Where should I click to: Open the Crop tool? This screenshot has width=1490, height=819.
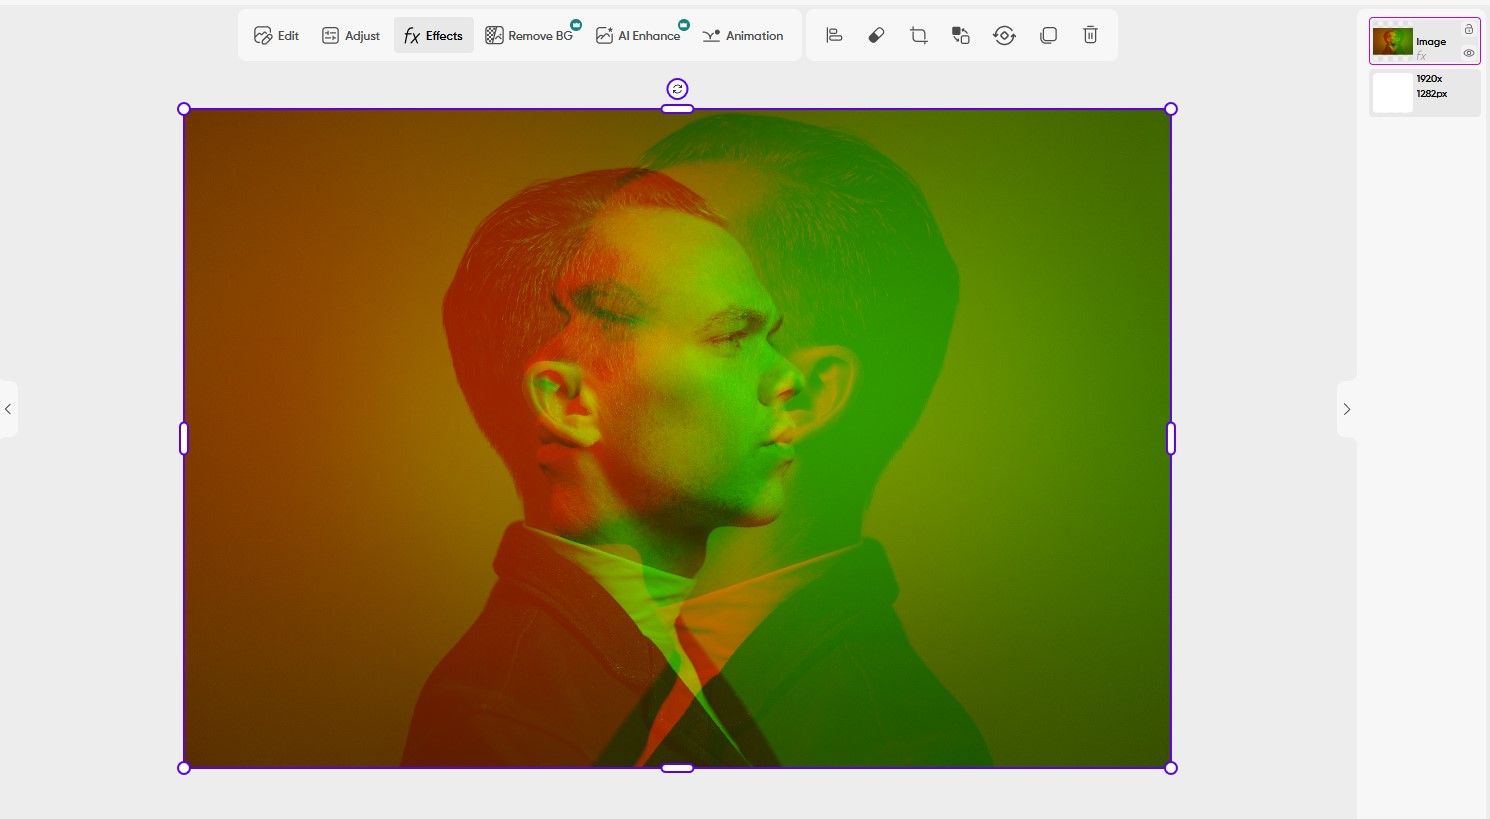(918, 35)
